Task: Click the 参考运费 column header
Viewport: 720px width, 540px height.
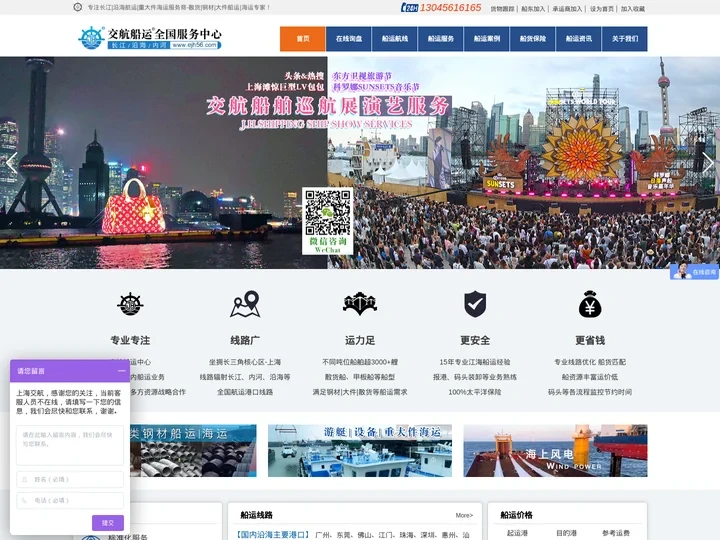Action: [x=616, y=533]
